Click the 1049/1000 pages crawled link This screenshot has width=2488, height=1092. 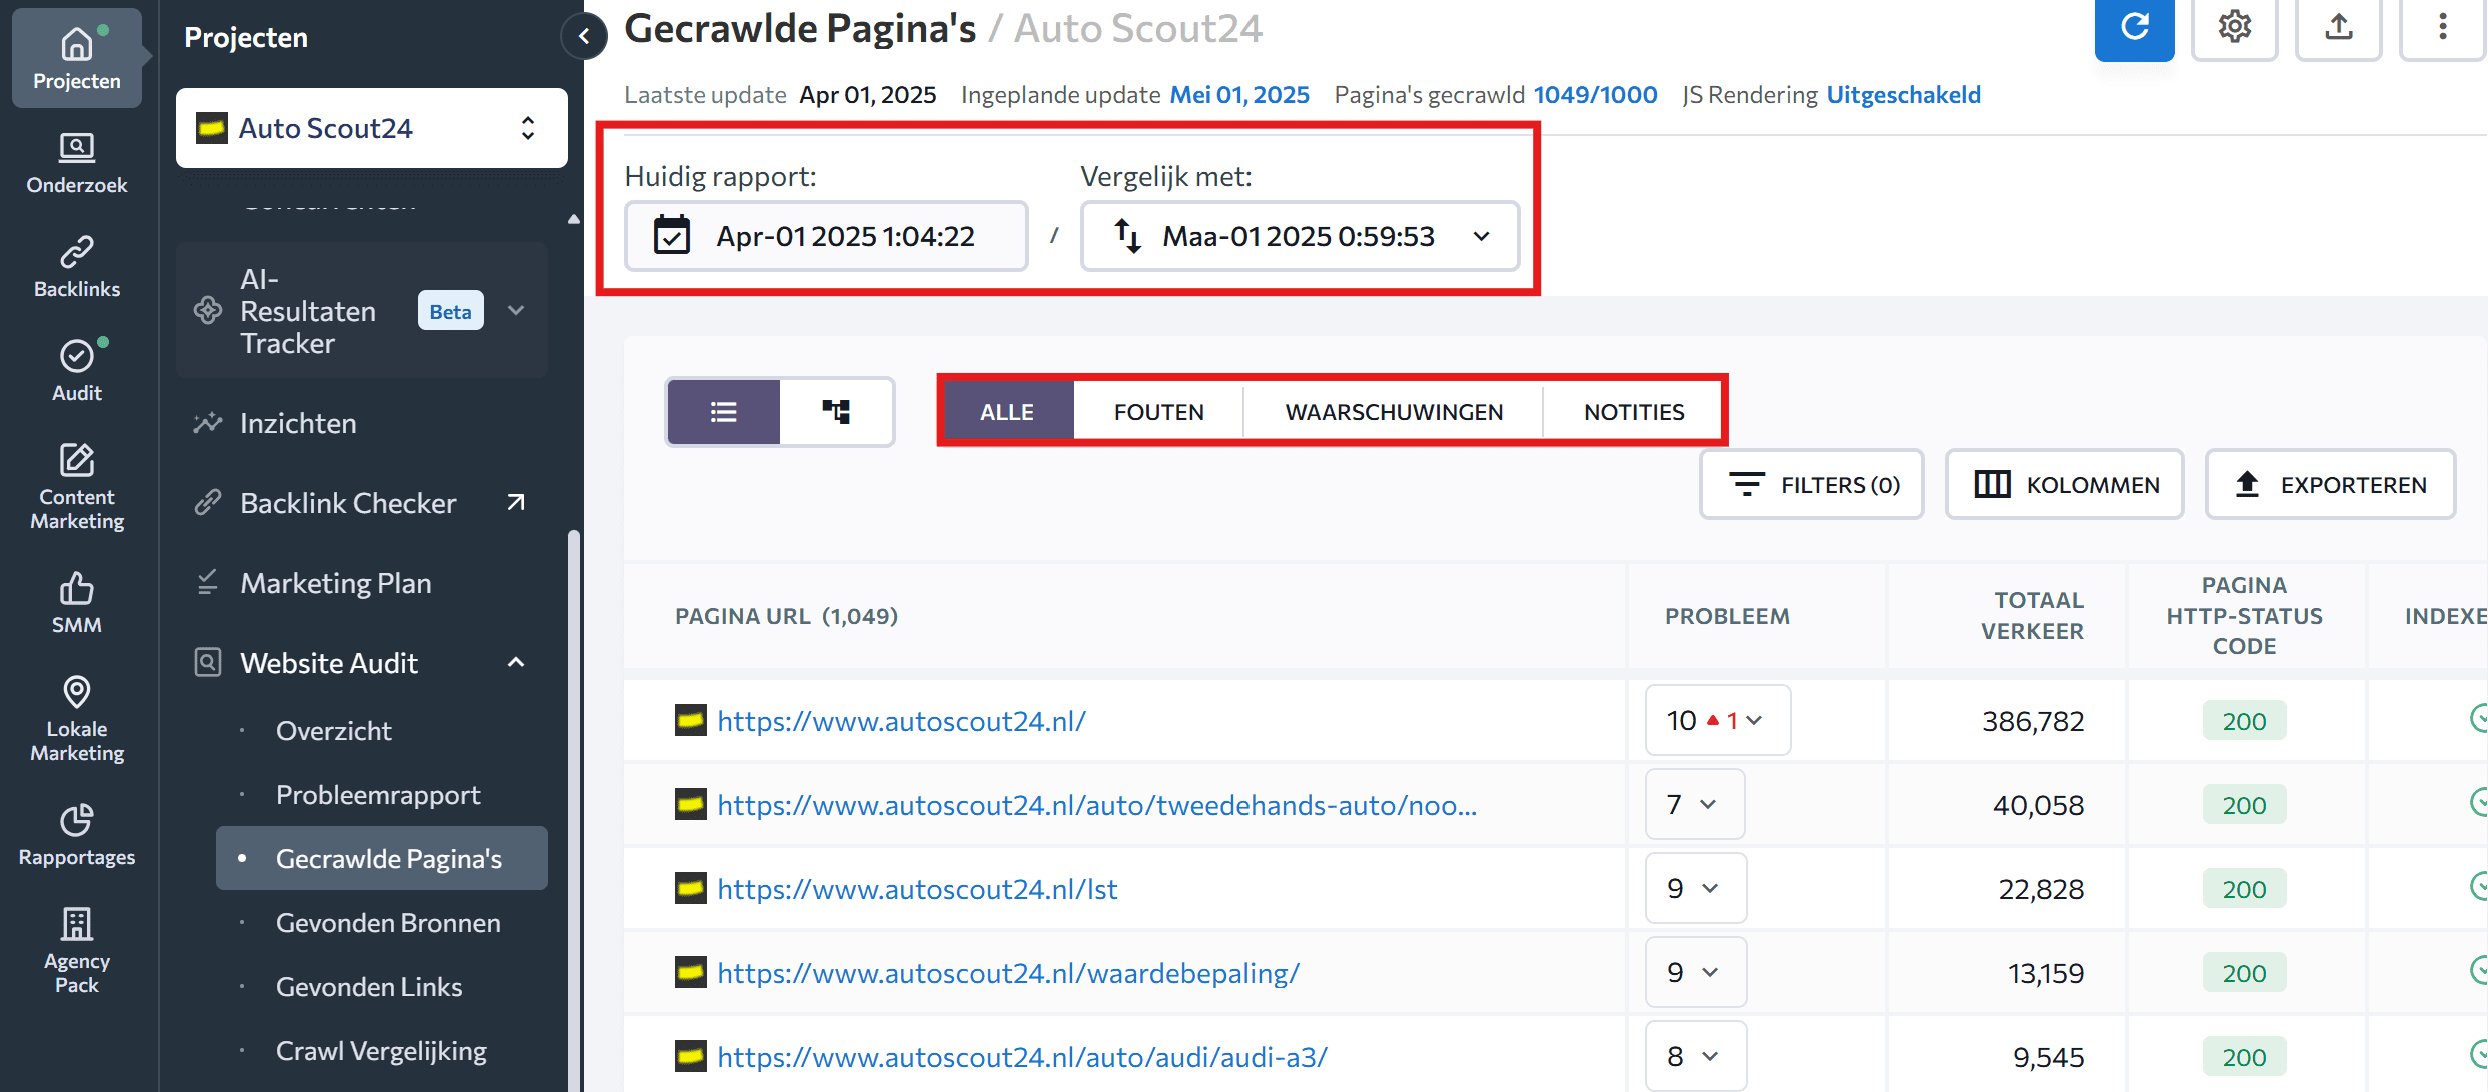click(x=1595, y=94)
